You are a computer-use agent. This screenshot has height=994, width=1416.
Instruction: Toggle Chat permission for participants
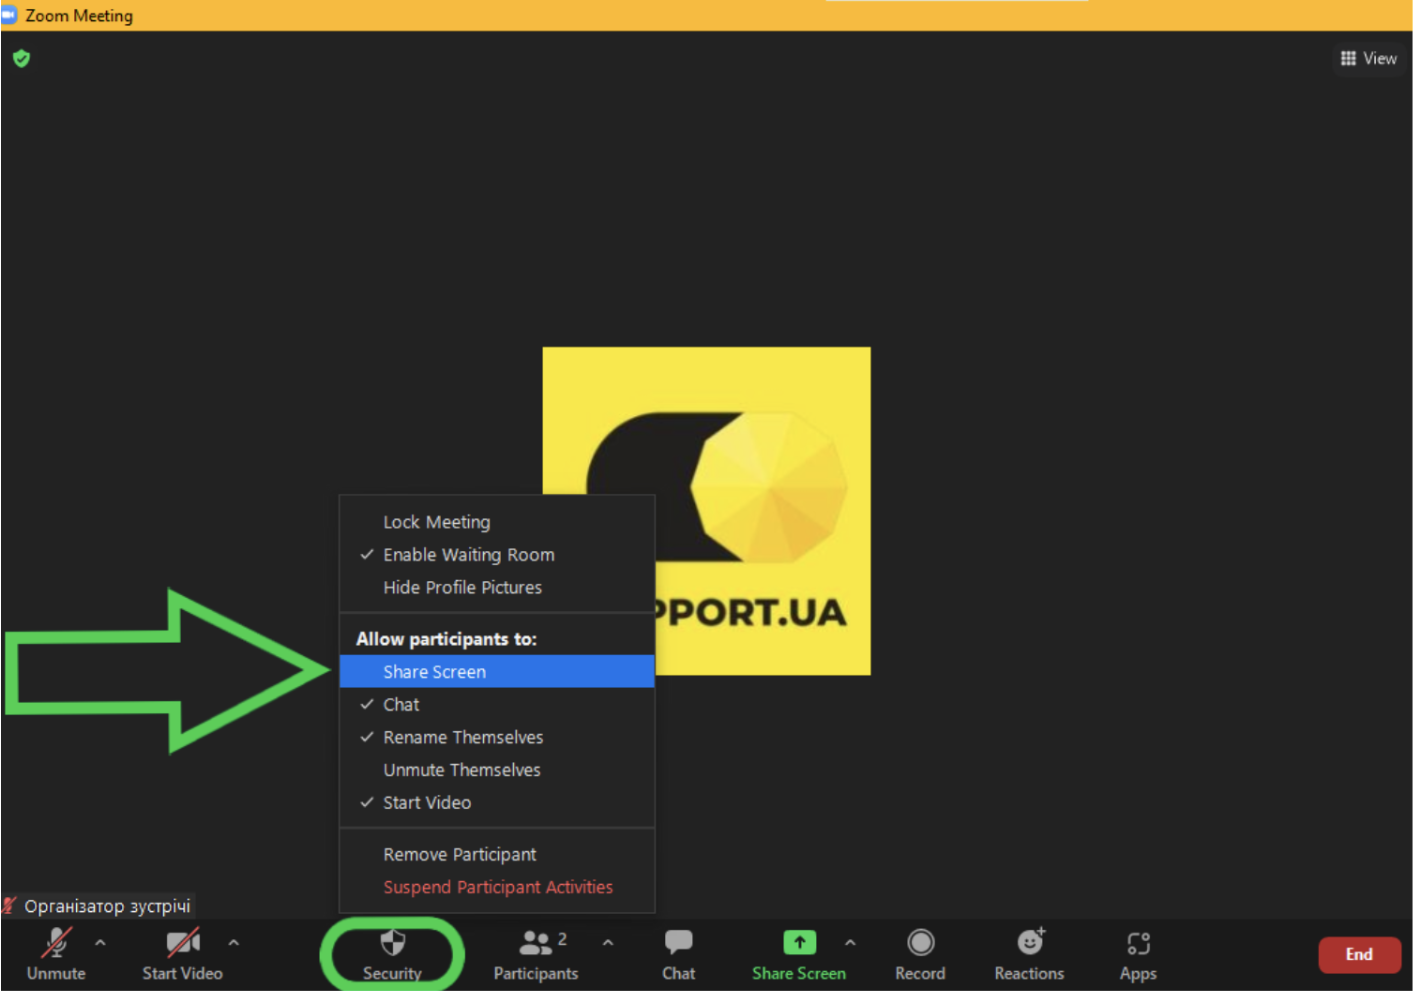(497, 706)
